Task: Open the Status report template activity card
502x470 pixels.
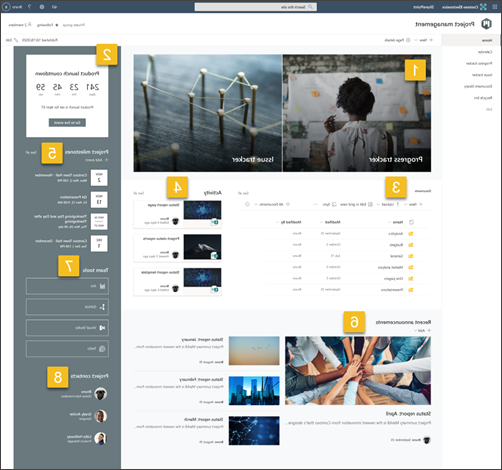Action: (177, 282)
